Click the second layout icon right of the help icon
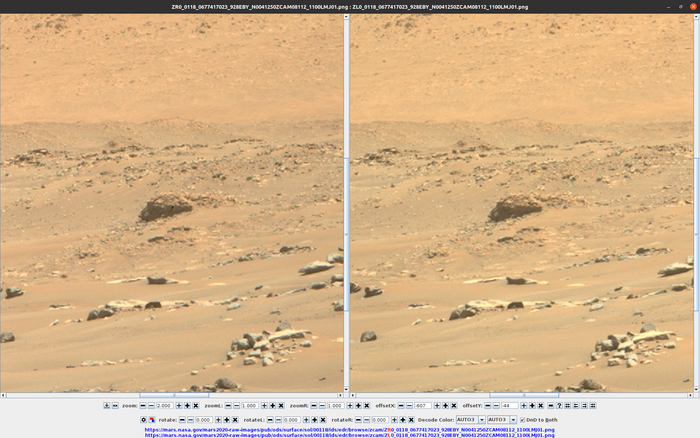Screen dimensions: 700x438 click(576, 405)
